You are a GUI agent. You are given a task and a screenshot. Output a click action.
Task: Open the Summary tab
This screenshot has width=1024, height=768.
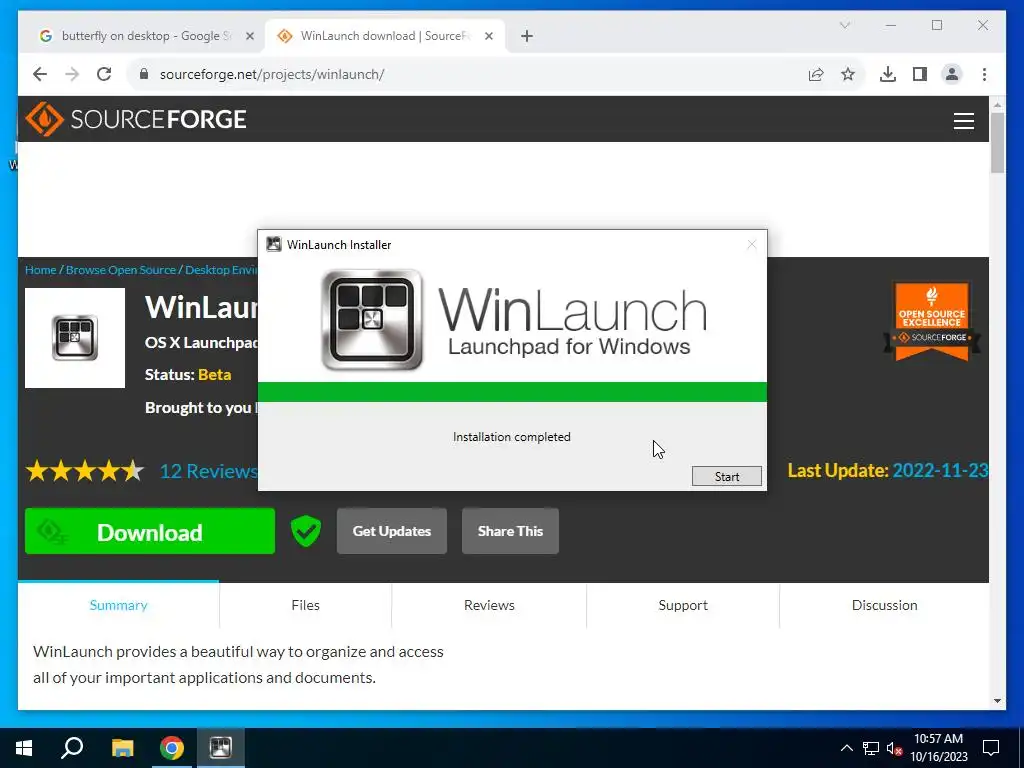point(118,605)
